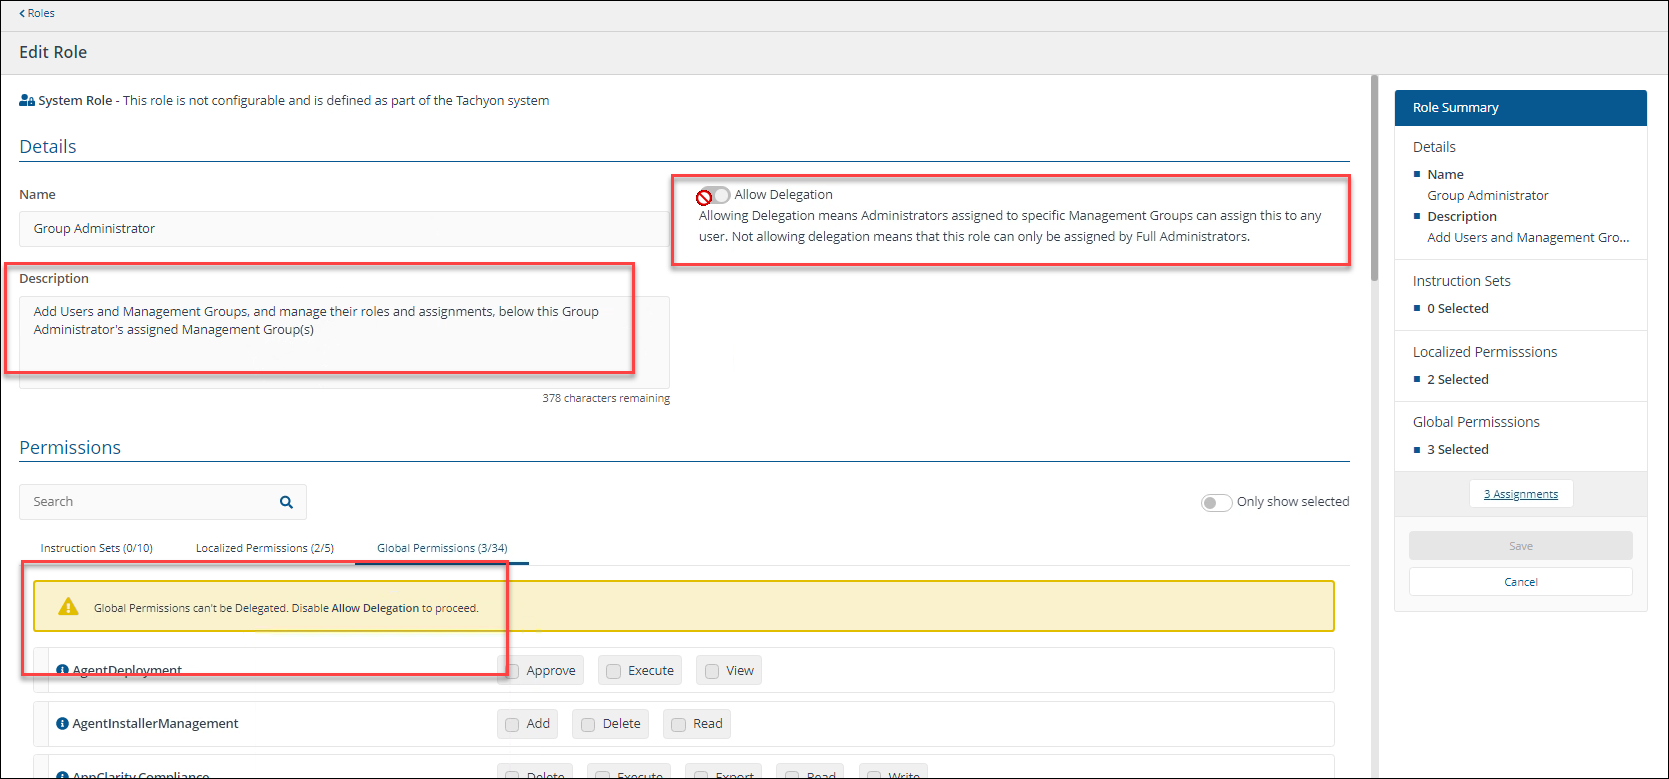Image resolution: width=1669 pixels, height=779 pixels.
Task: Enable Only show selected toggle
Action: 1216,502
